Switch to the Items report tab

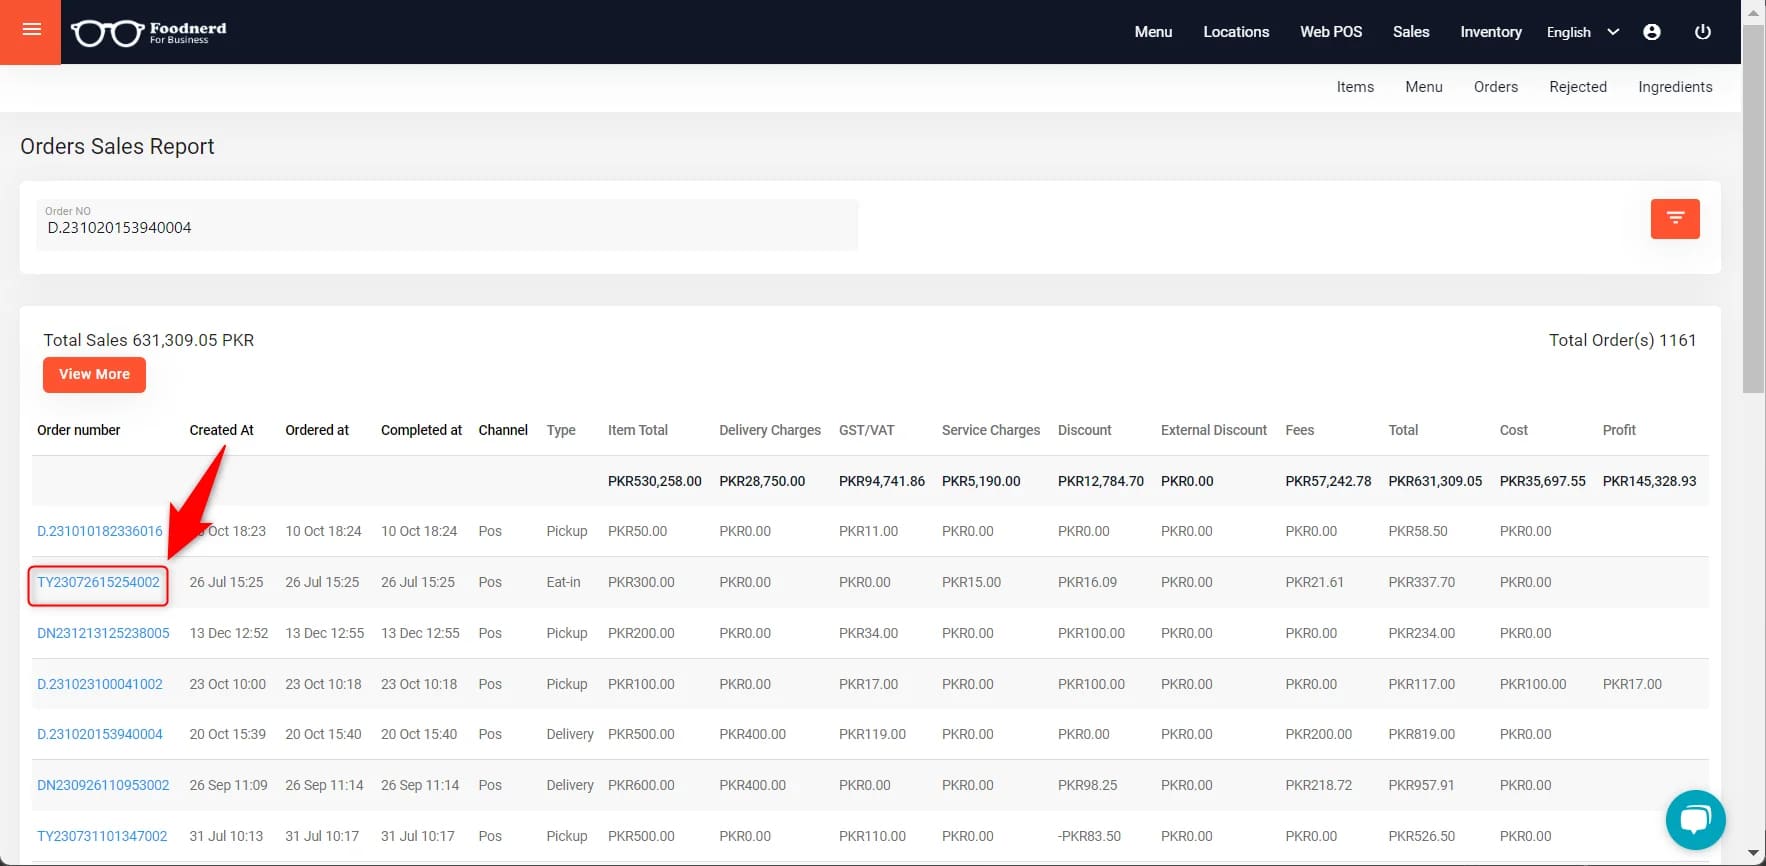(x=1355, y=87)
